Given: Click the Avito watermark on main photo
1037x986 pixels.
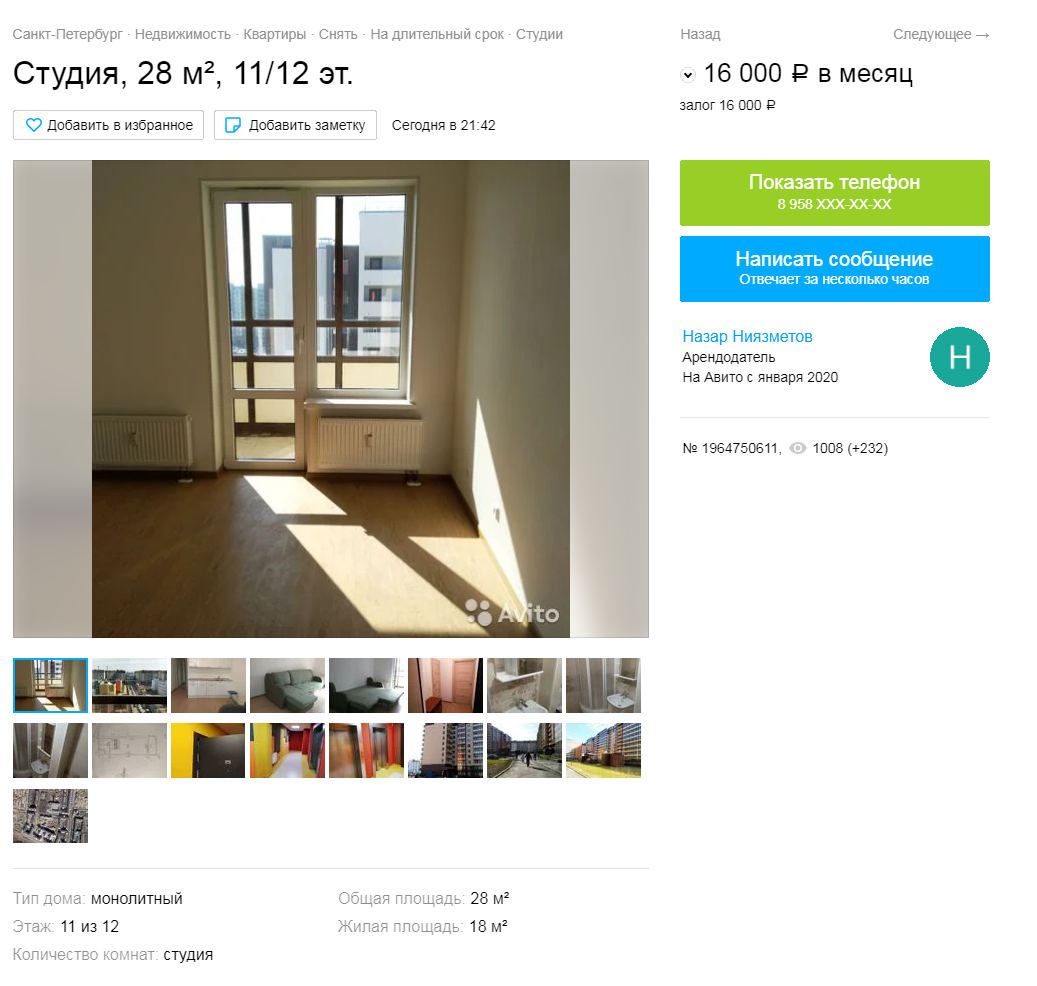Looking at the screenshot, I should coord(513,612).
